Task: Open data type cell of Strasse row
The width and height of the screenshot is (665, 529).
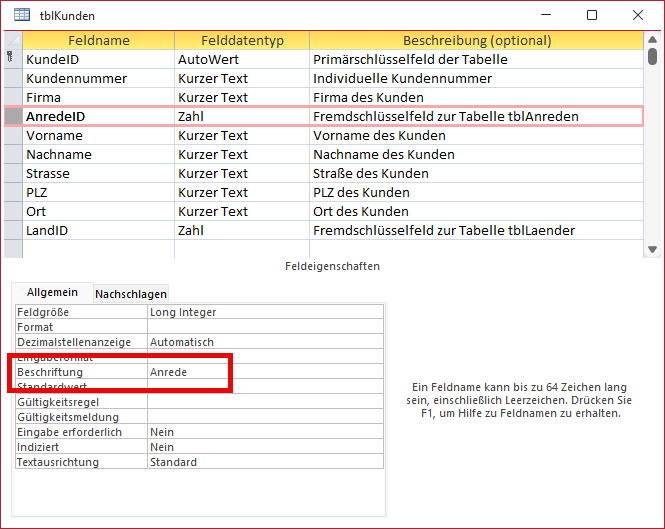Action: pyautogui.click(x=242, y=174)
